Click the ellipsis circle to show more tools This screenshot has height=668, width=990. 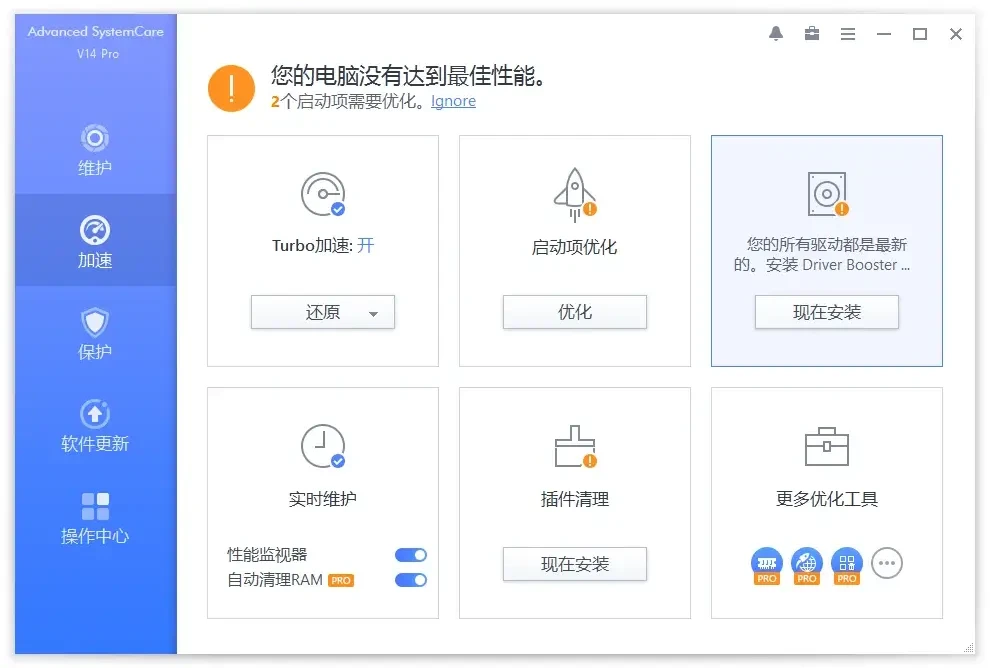tap(887, 563)
